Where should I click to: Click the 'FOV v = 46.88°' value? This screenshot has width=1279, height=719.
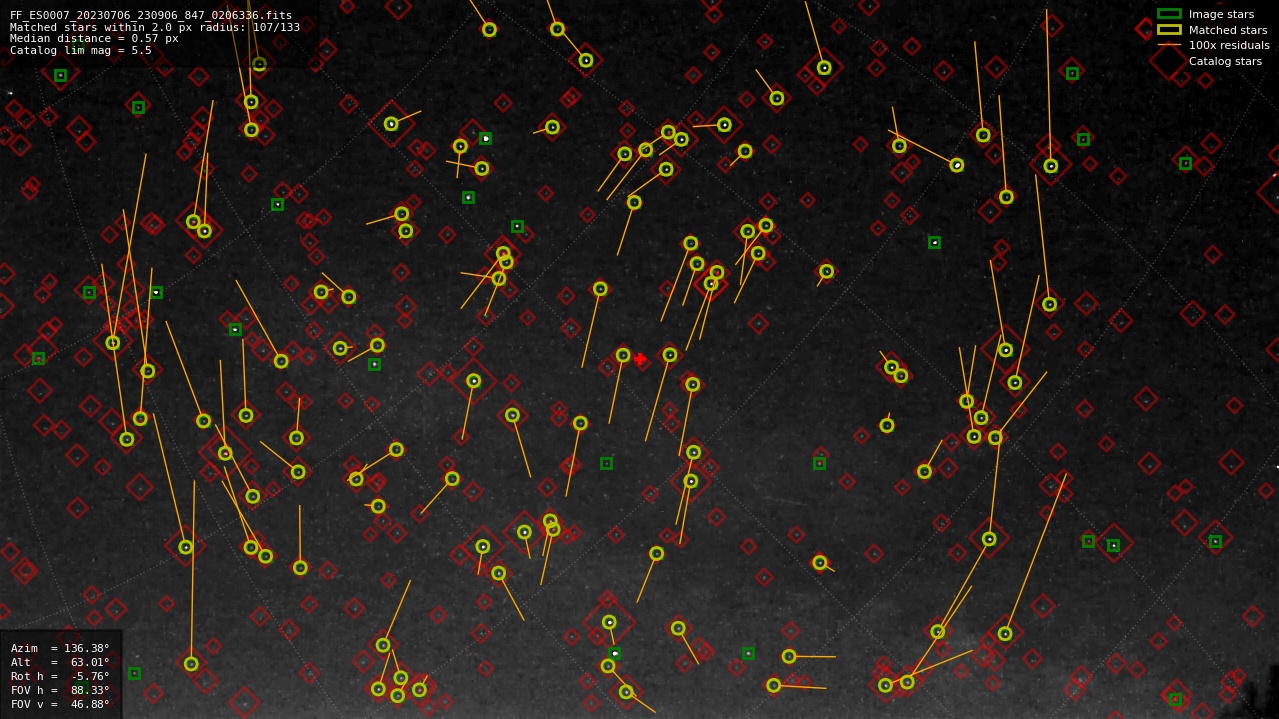pos(60,704)
